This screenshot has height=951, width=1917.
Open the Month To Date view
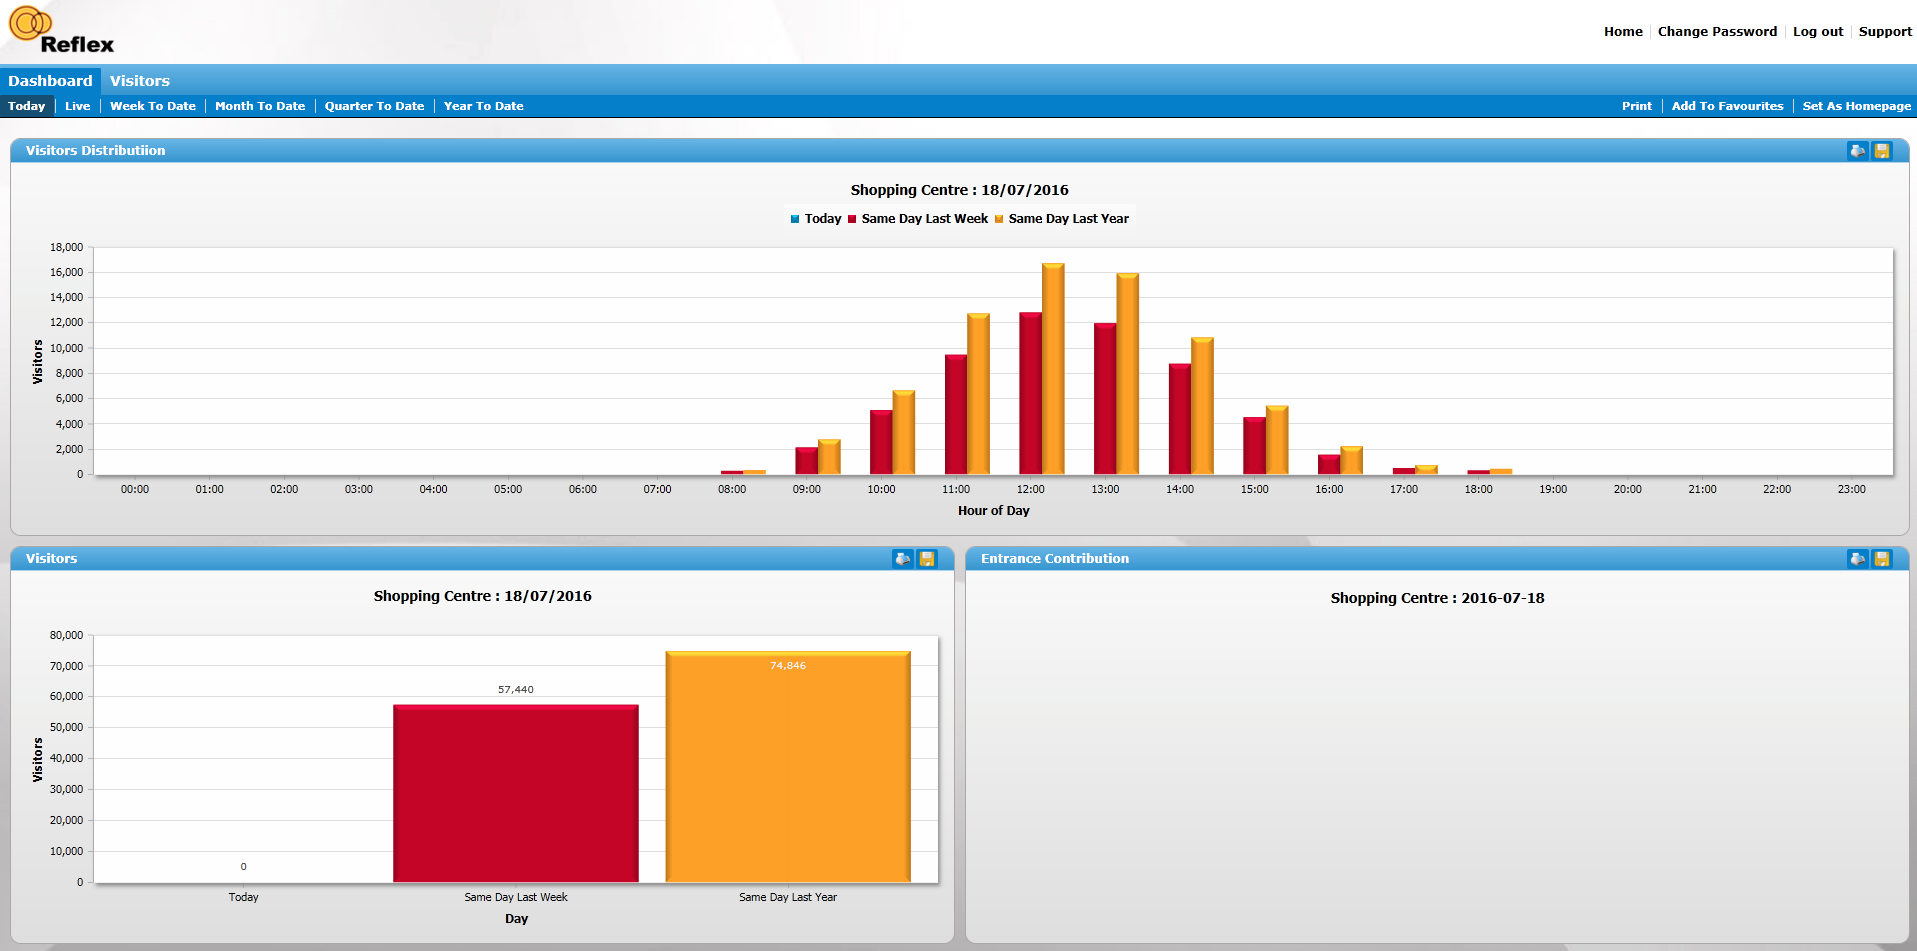259,106
